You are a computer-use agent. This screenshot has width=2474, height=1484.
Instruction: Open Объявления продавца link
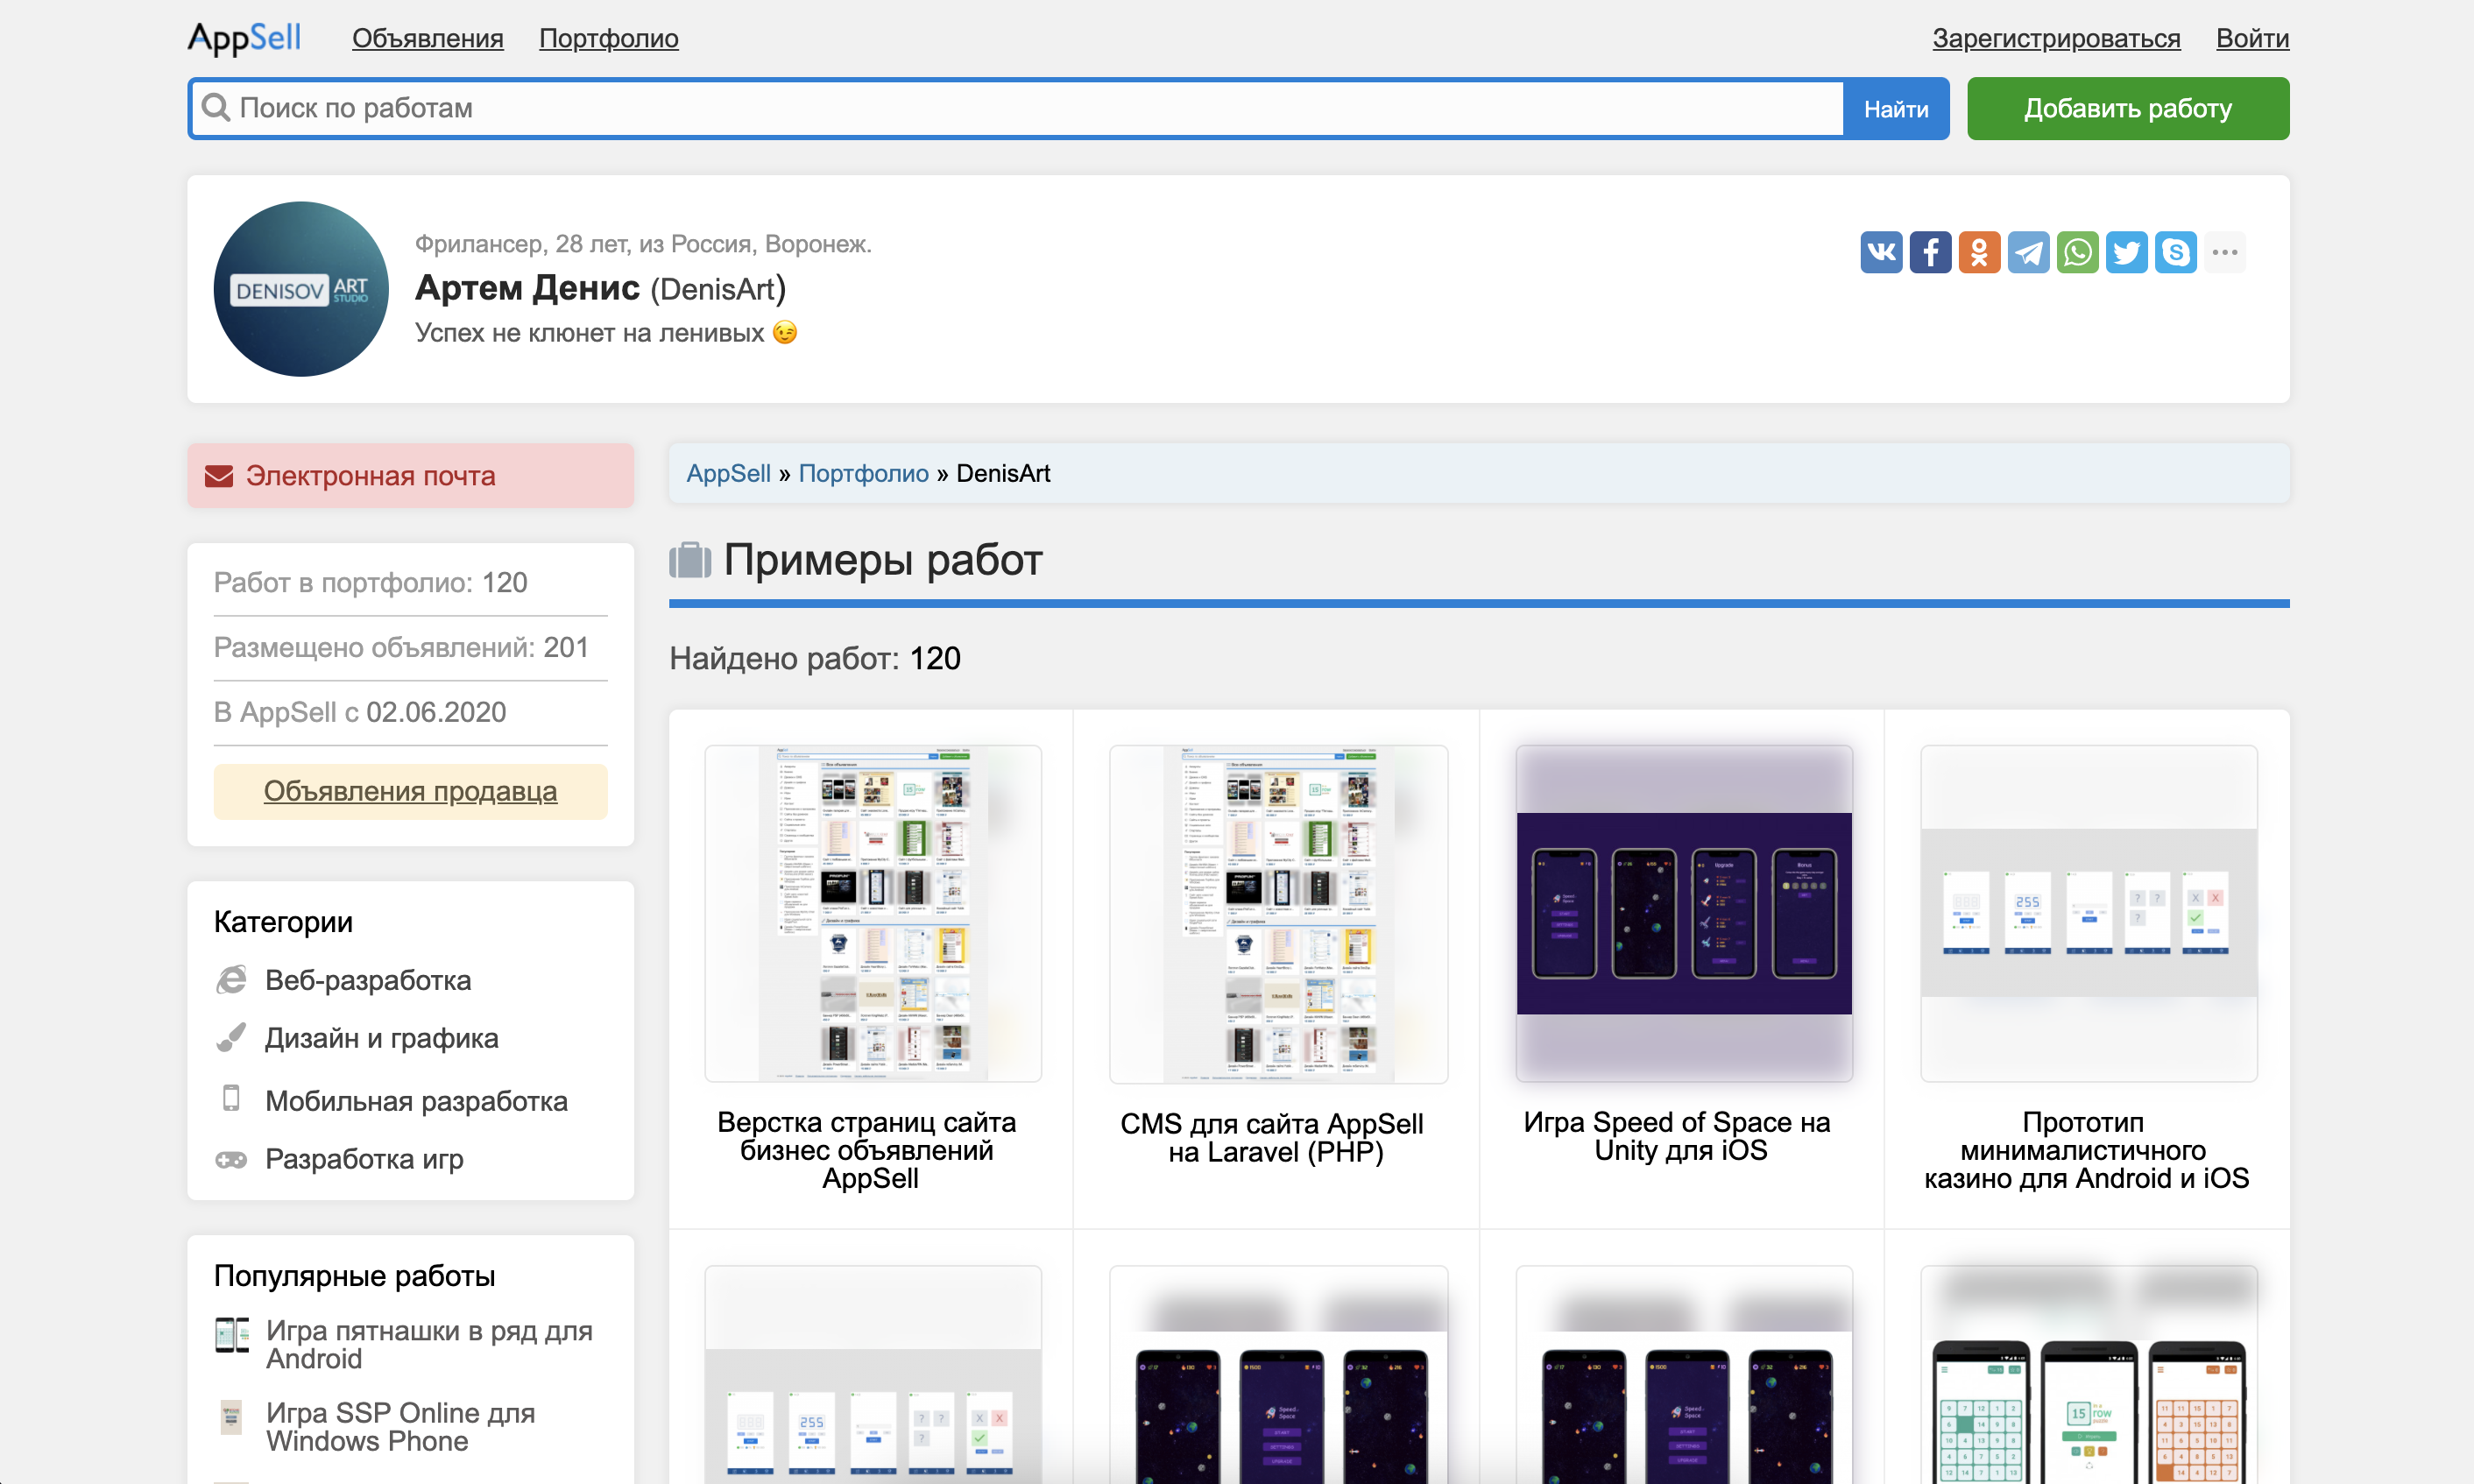coord(410,791)
